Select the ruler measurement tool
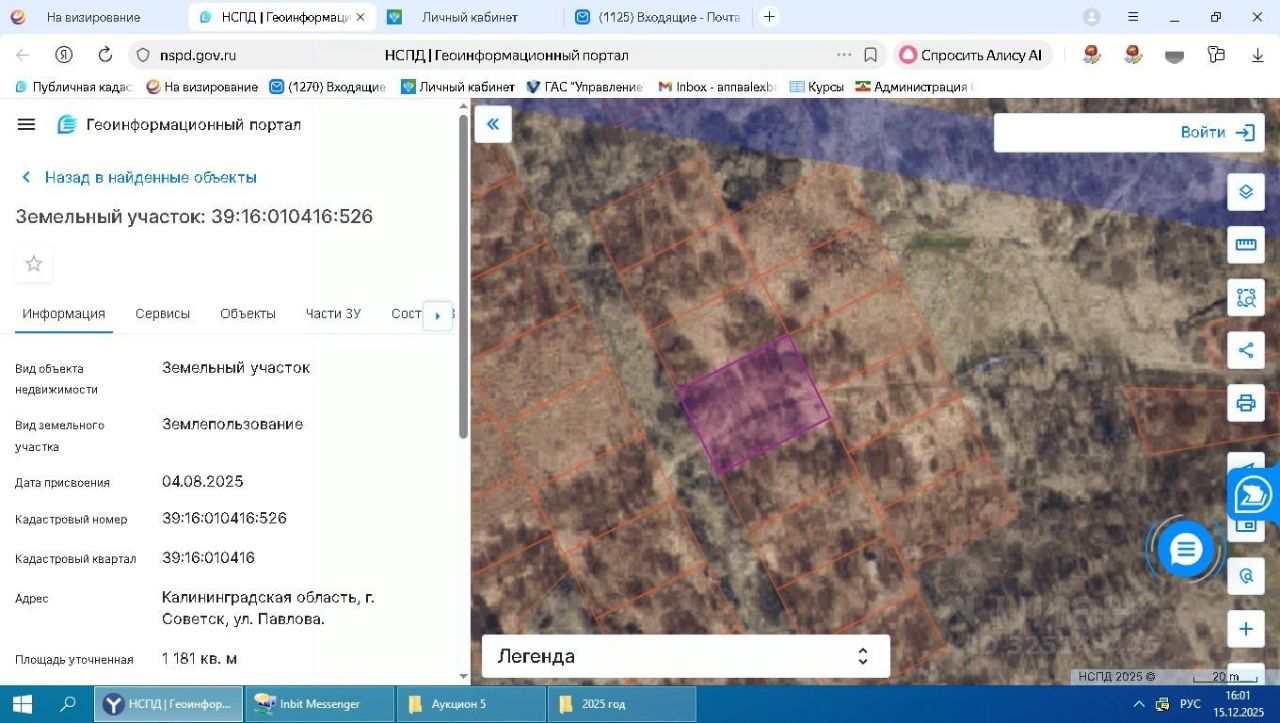Viewport: 1280px width, 723px height. 1246,244
